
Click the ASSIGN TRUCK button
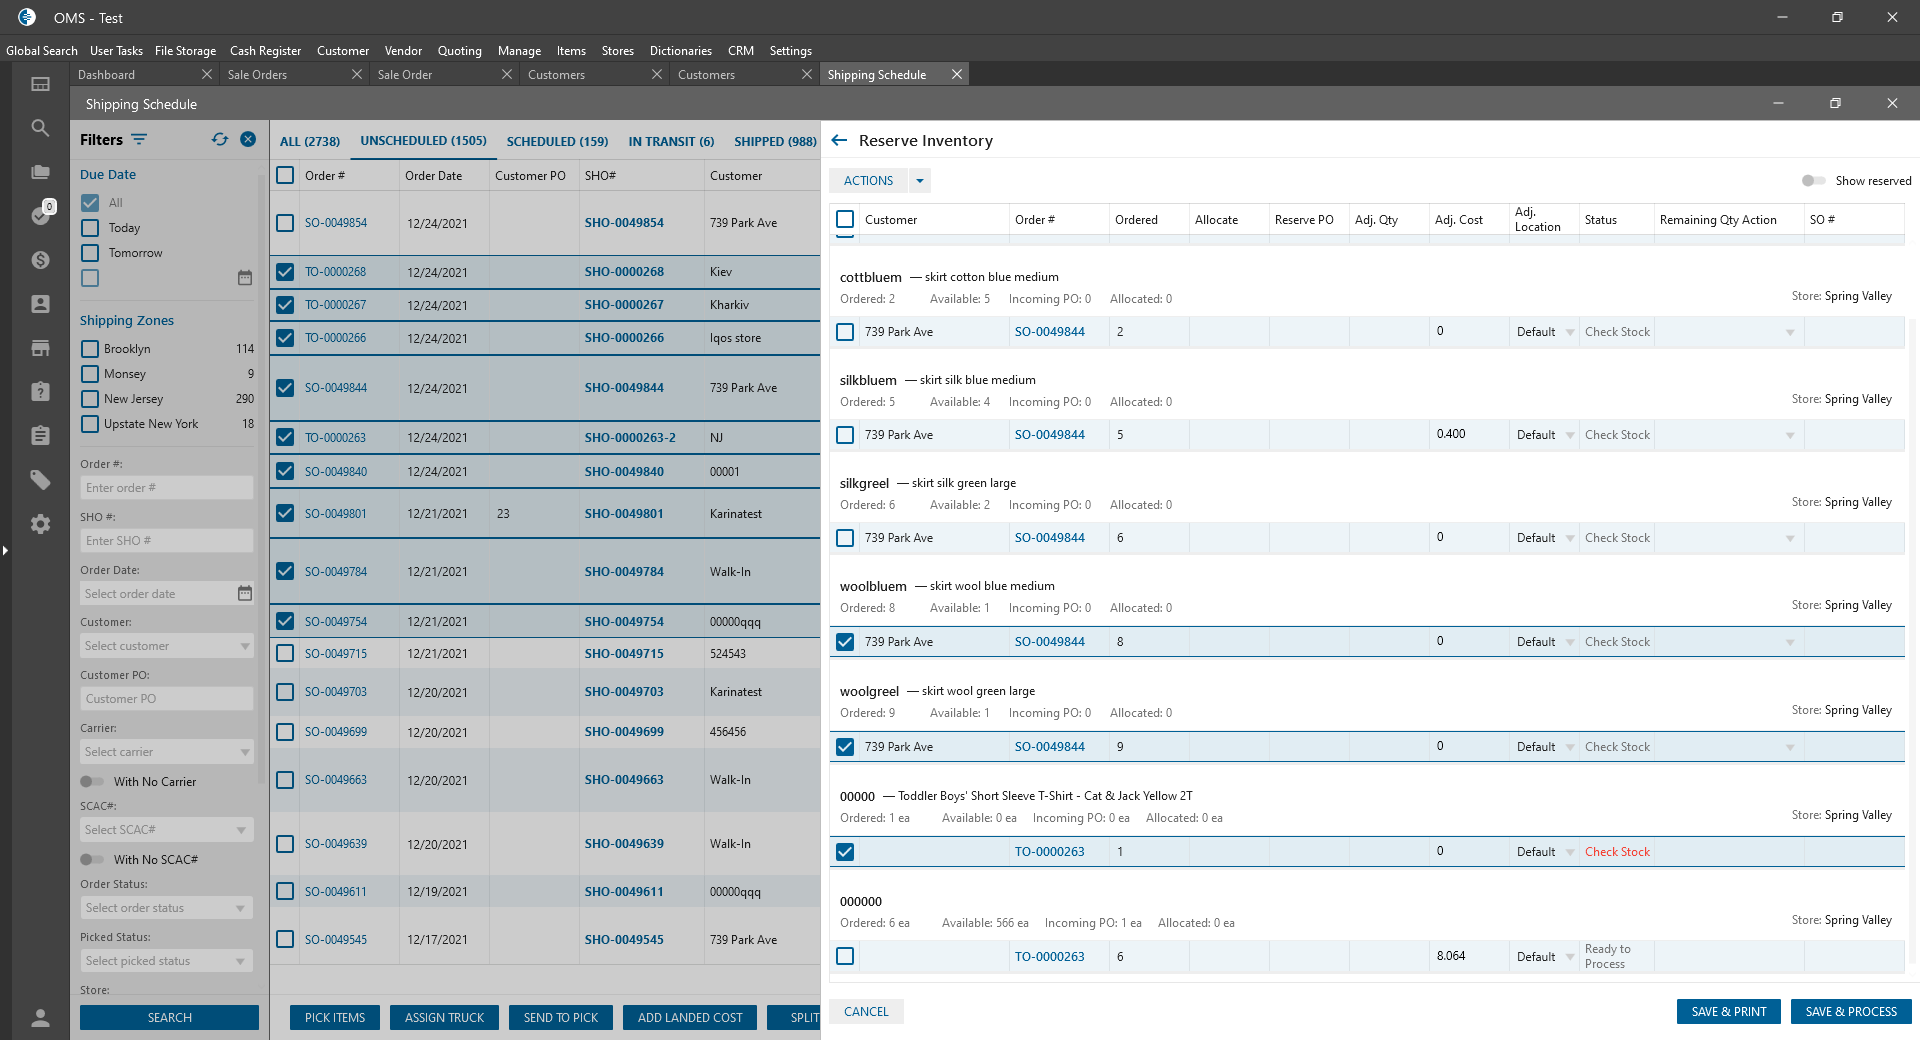444,1018
